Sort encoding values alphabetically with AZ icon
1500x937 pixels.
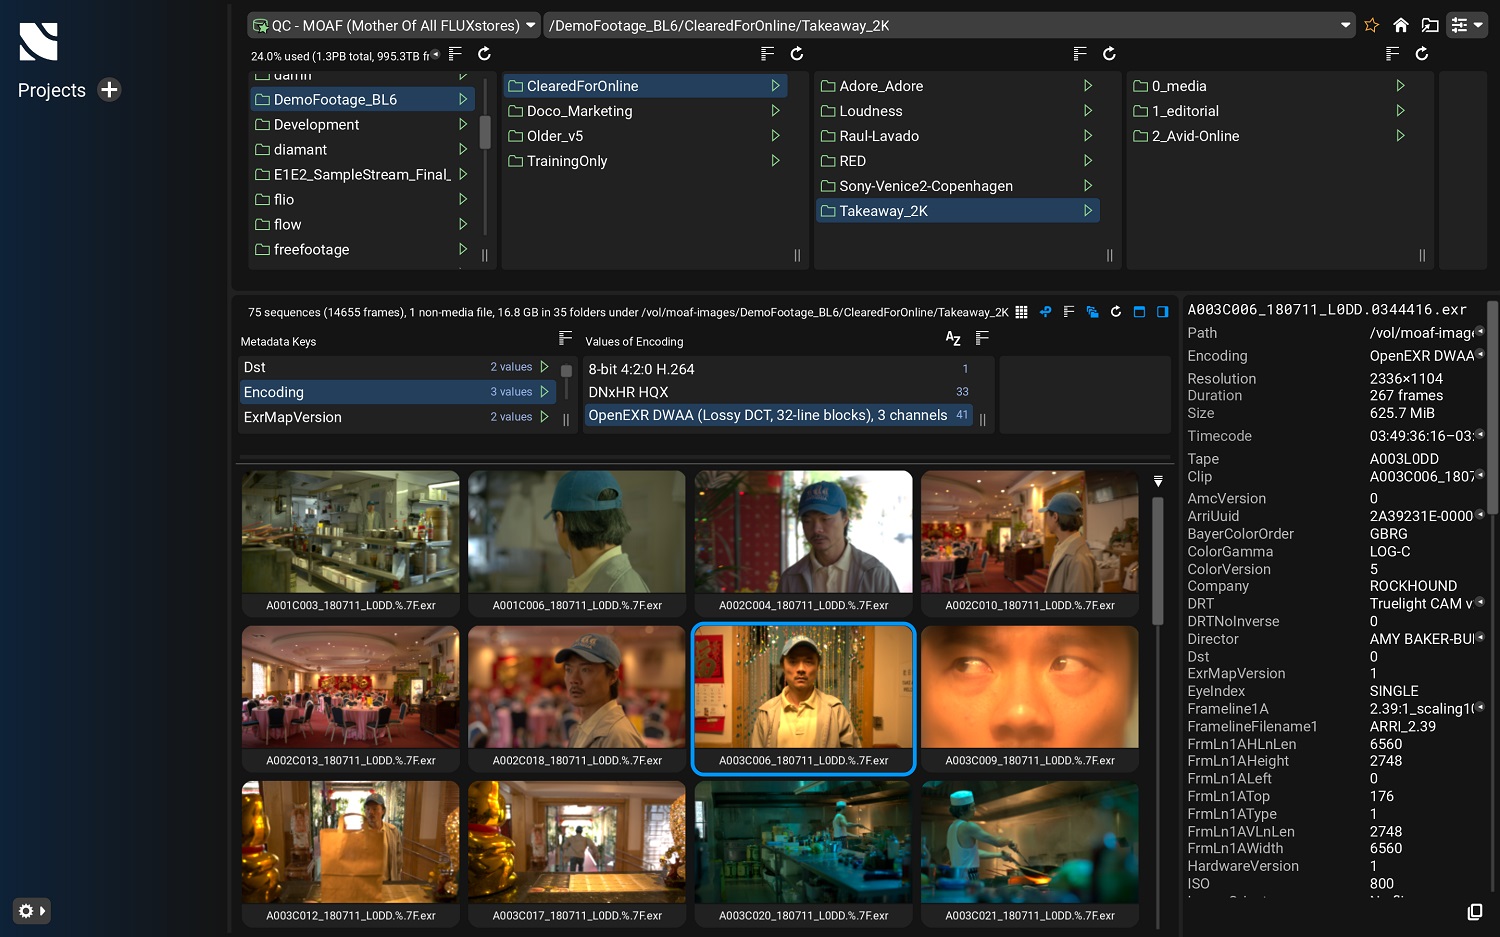[953, 339]
